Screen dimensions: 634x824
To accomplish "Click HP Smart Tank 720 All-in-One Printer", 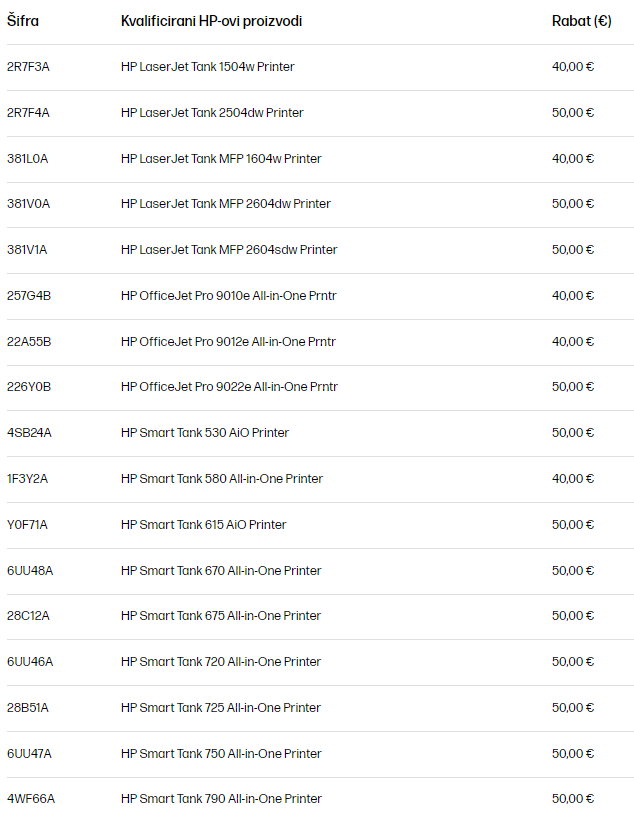I will (x=221, y=662).
